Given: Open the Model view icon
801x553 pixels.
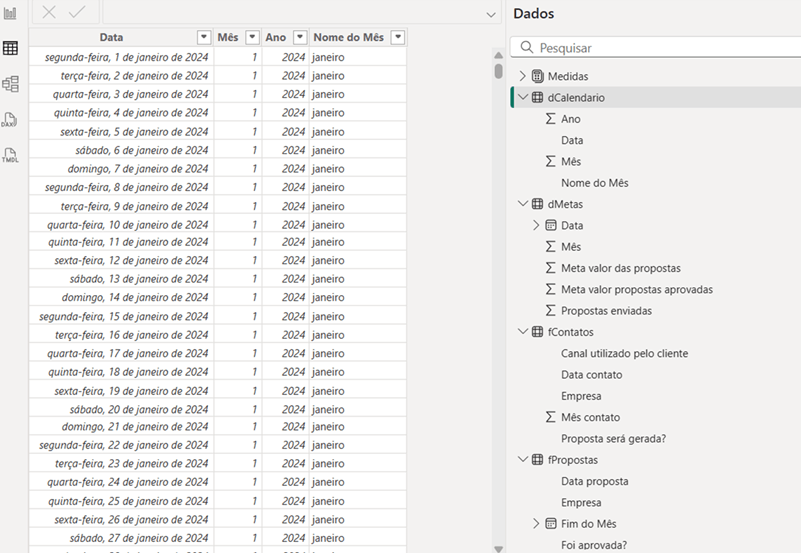Looking at the screenshot, I should [11, 84].
